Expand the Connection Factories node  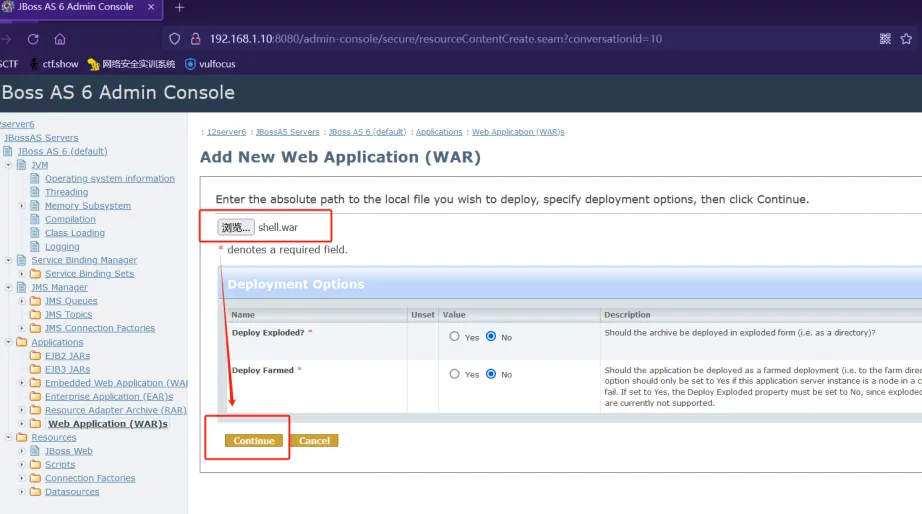click(x=22, y=478)
